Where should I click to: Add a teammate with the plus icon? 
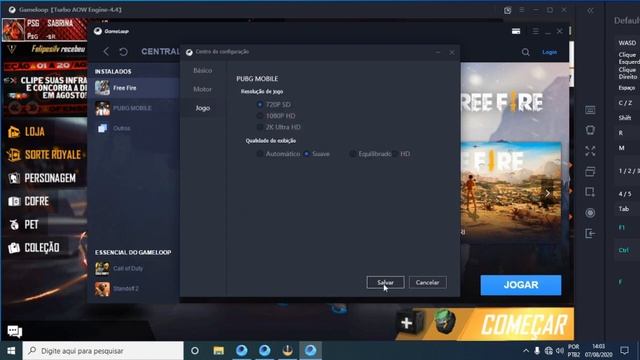[407, 323]
